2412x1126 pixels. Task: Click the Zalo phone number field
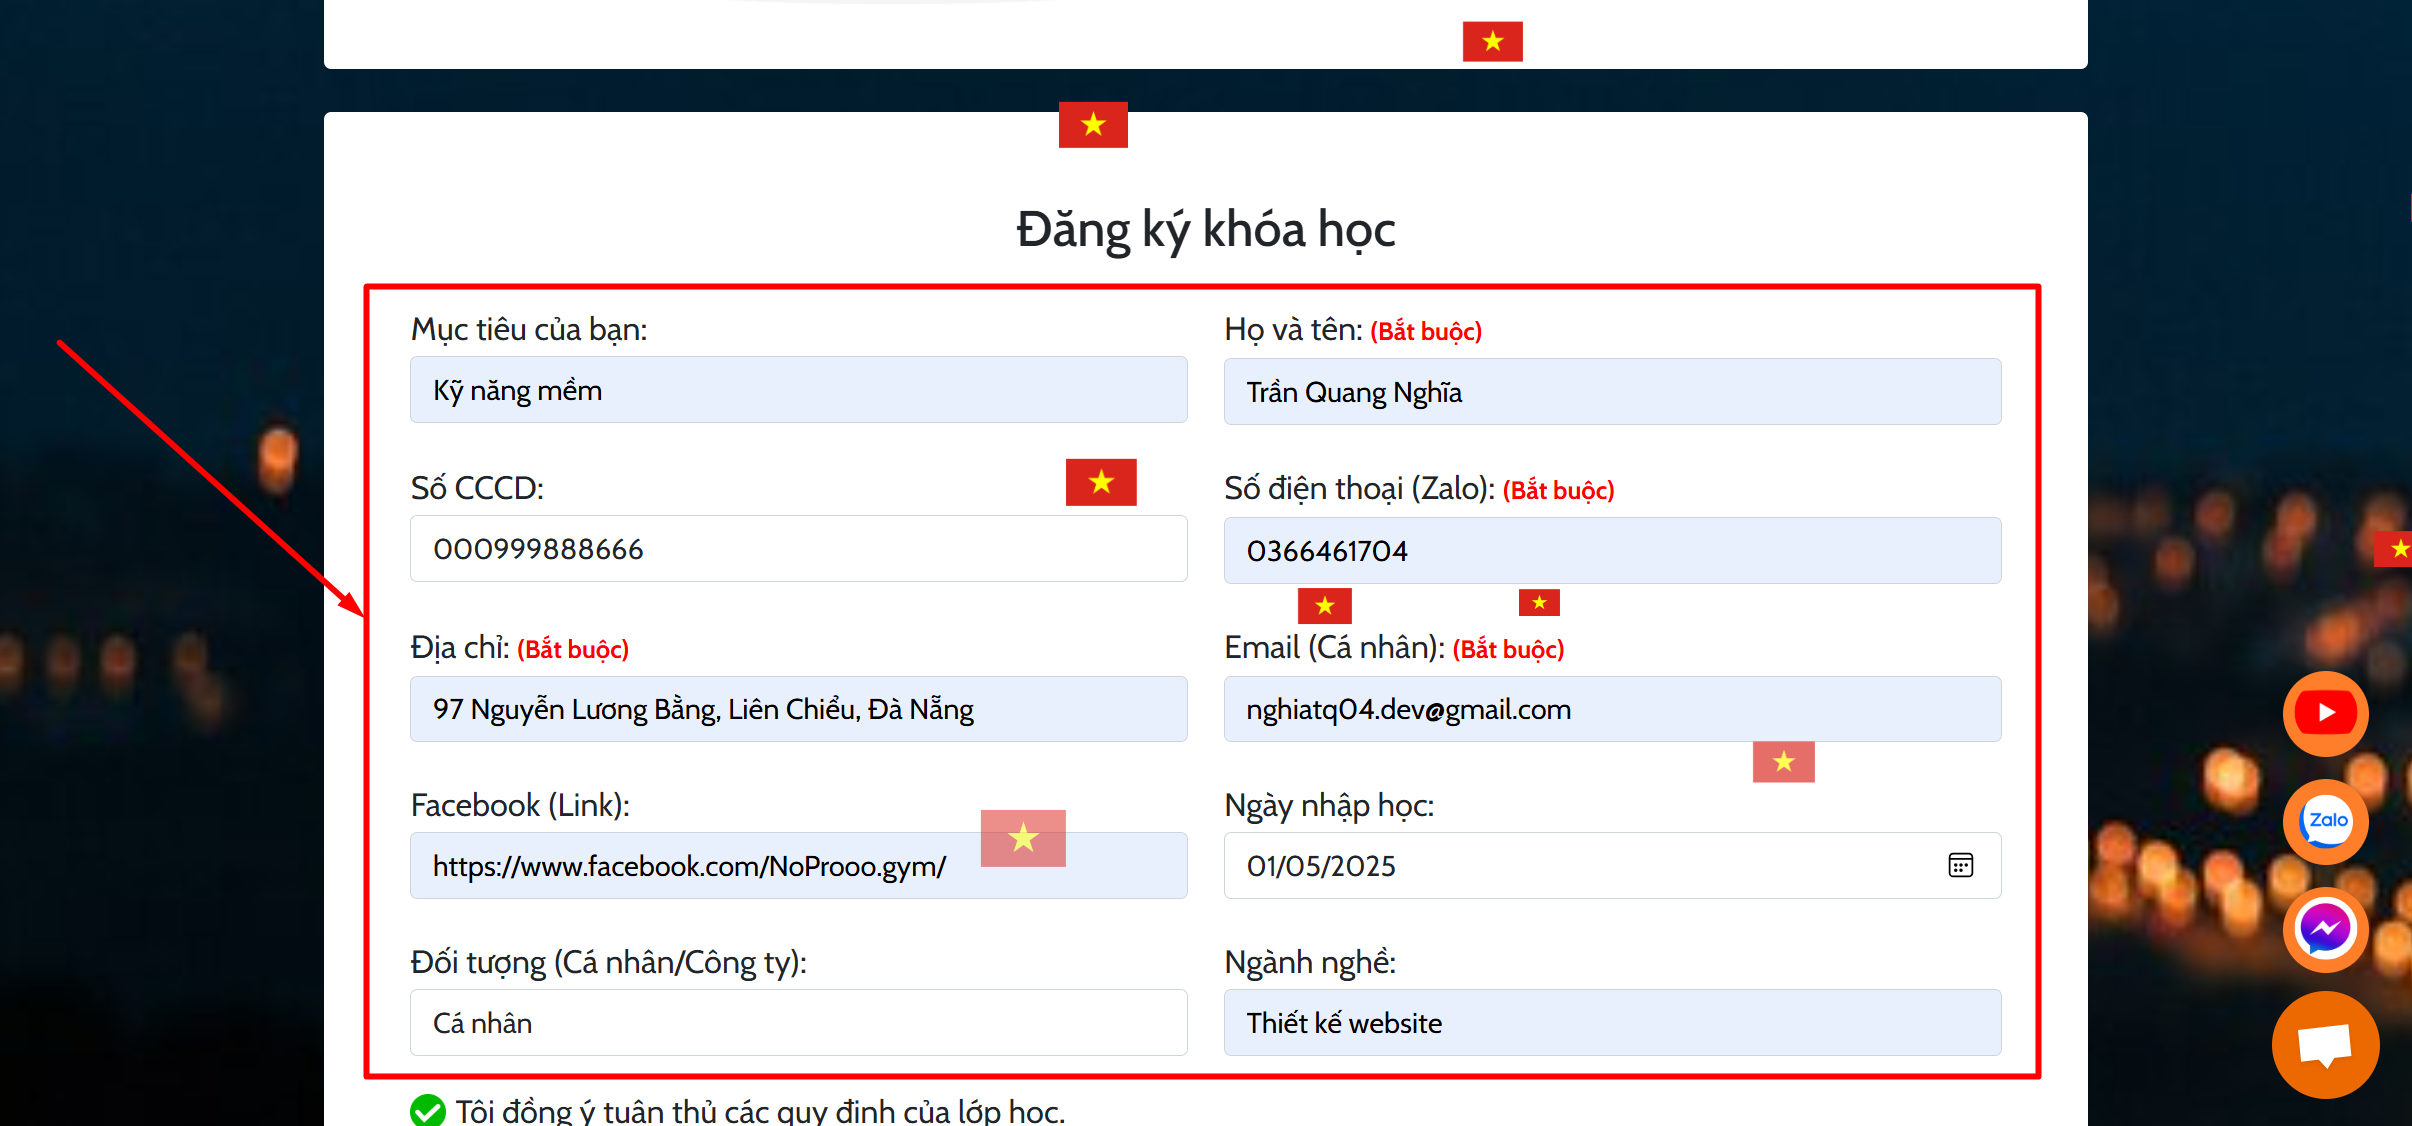1612,551
